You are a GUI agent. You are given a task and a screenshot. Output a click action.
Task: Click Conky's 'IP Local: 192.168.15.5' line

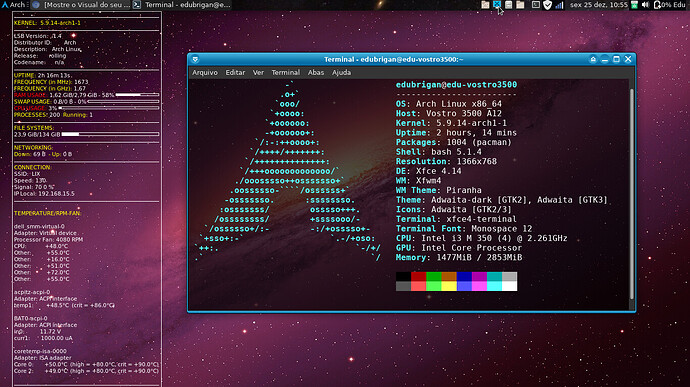pos(44,194)
